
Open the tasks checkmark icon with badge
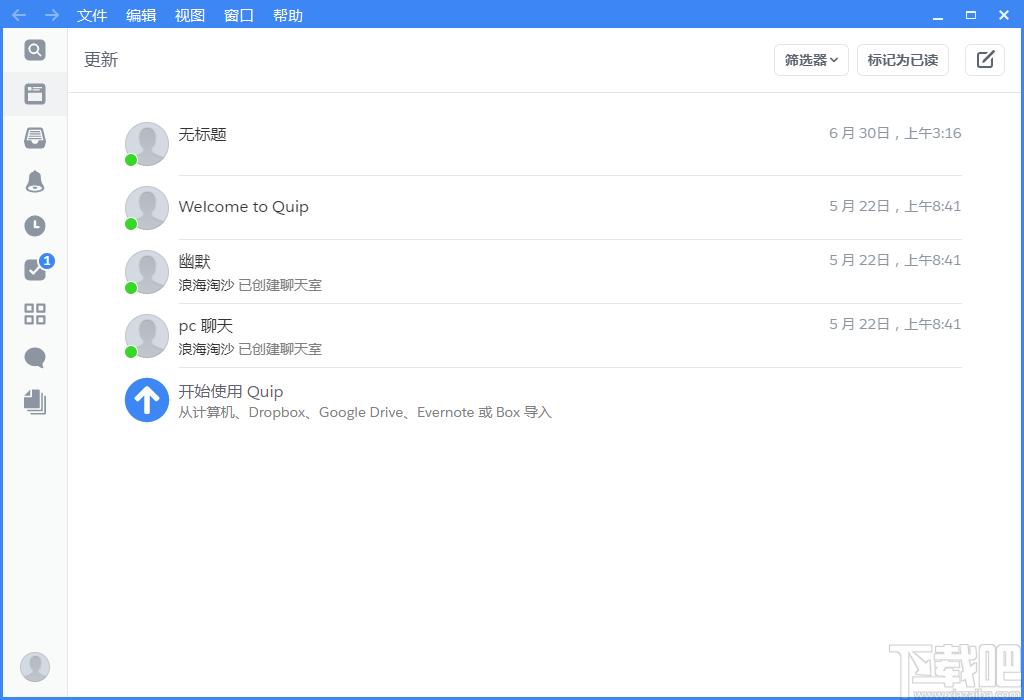39,267
